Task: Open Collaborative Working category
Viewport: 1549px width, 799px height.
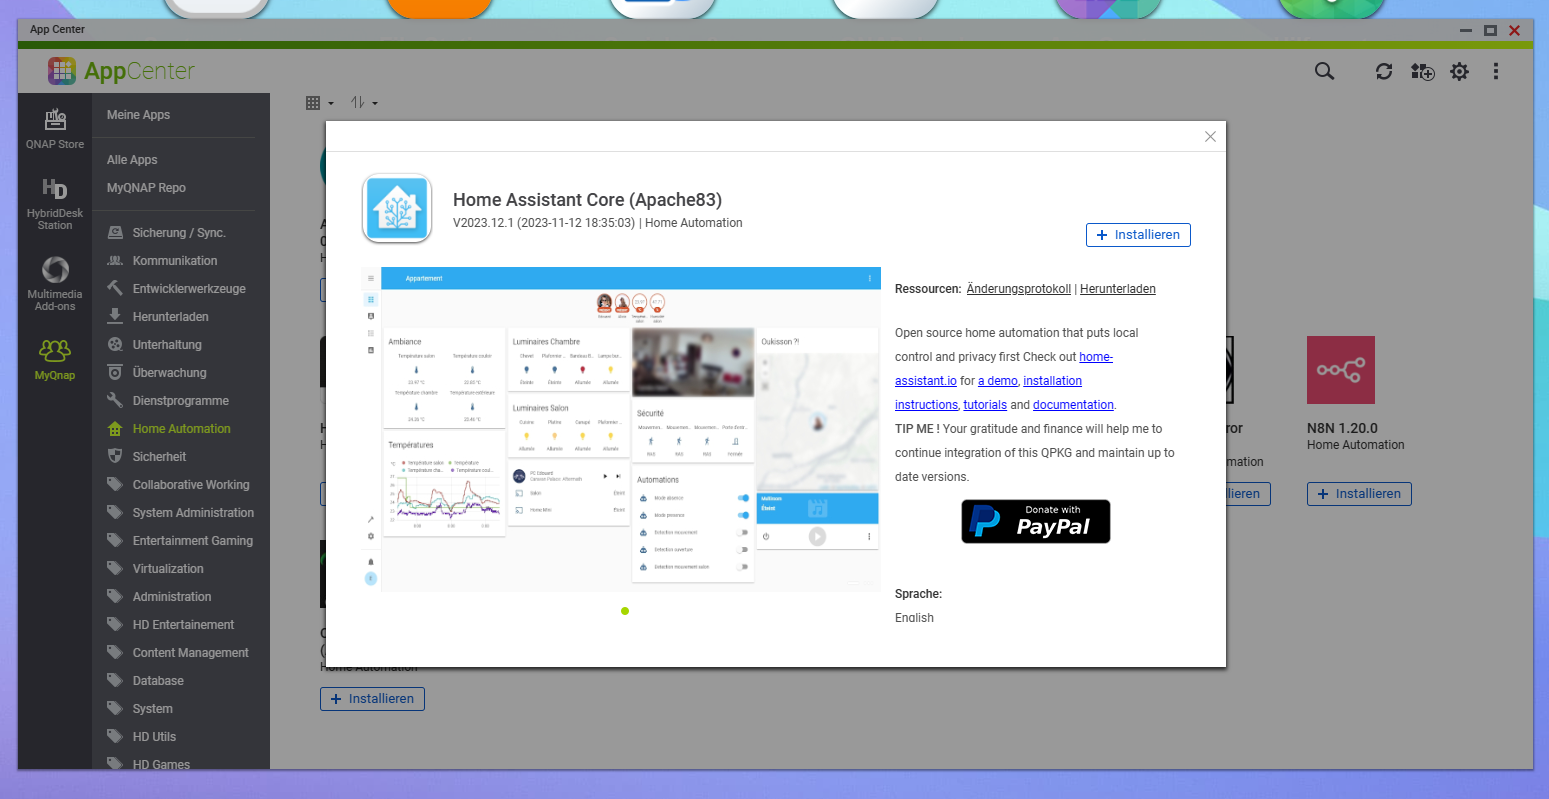Action: pos(180,485)
